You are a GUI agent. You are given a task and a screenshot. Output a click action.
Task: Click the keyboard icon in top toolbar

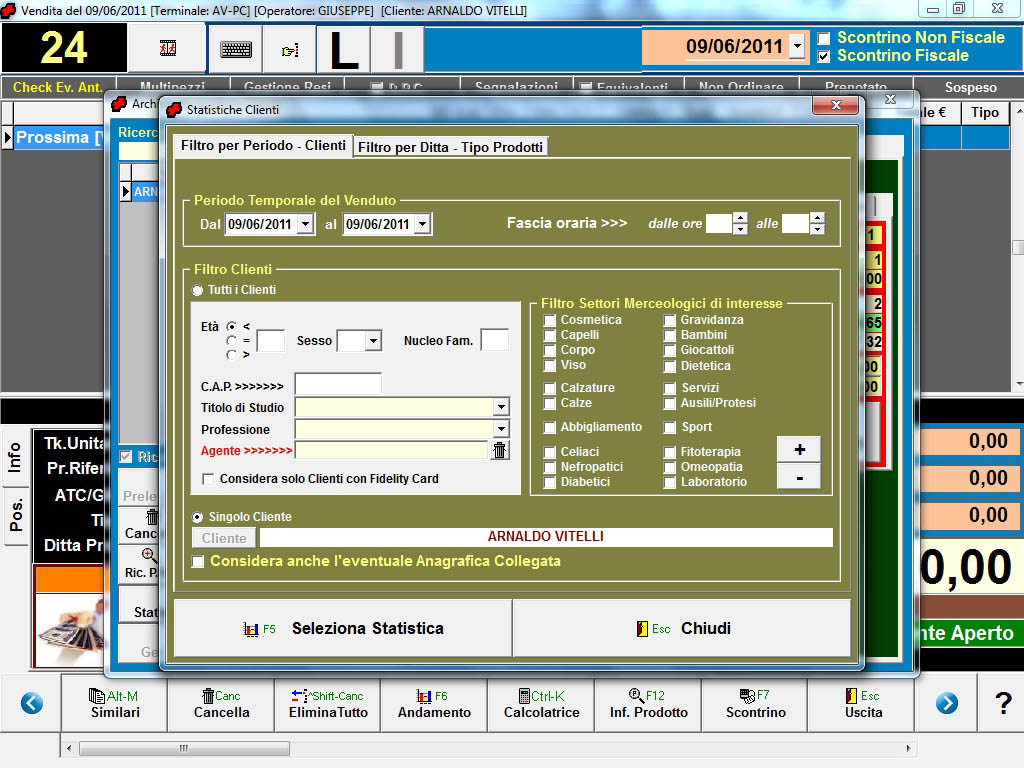coord(236,49)
